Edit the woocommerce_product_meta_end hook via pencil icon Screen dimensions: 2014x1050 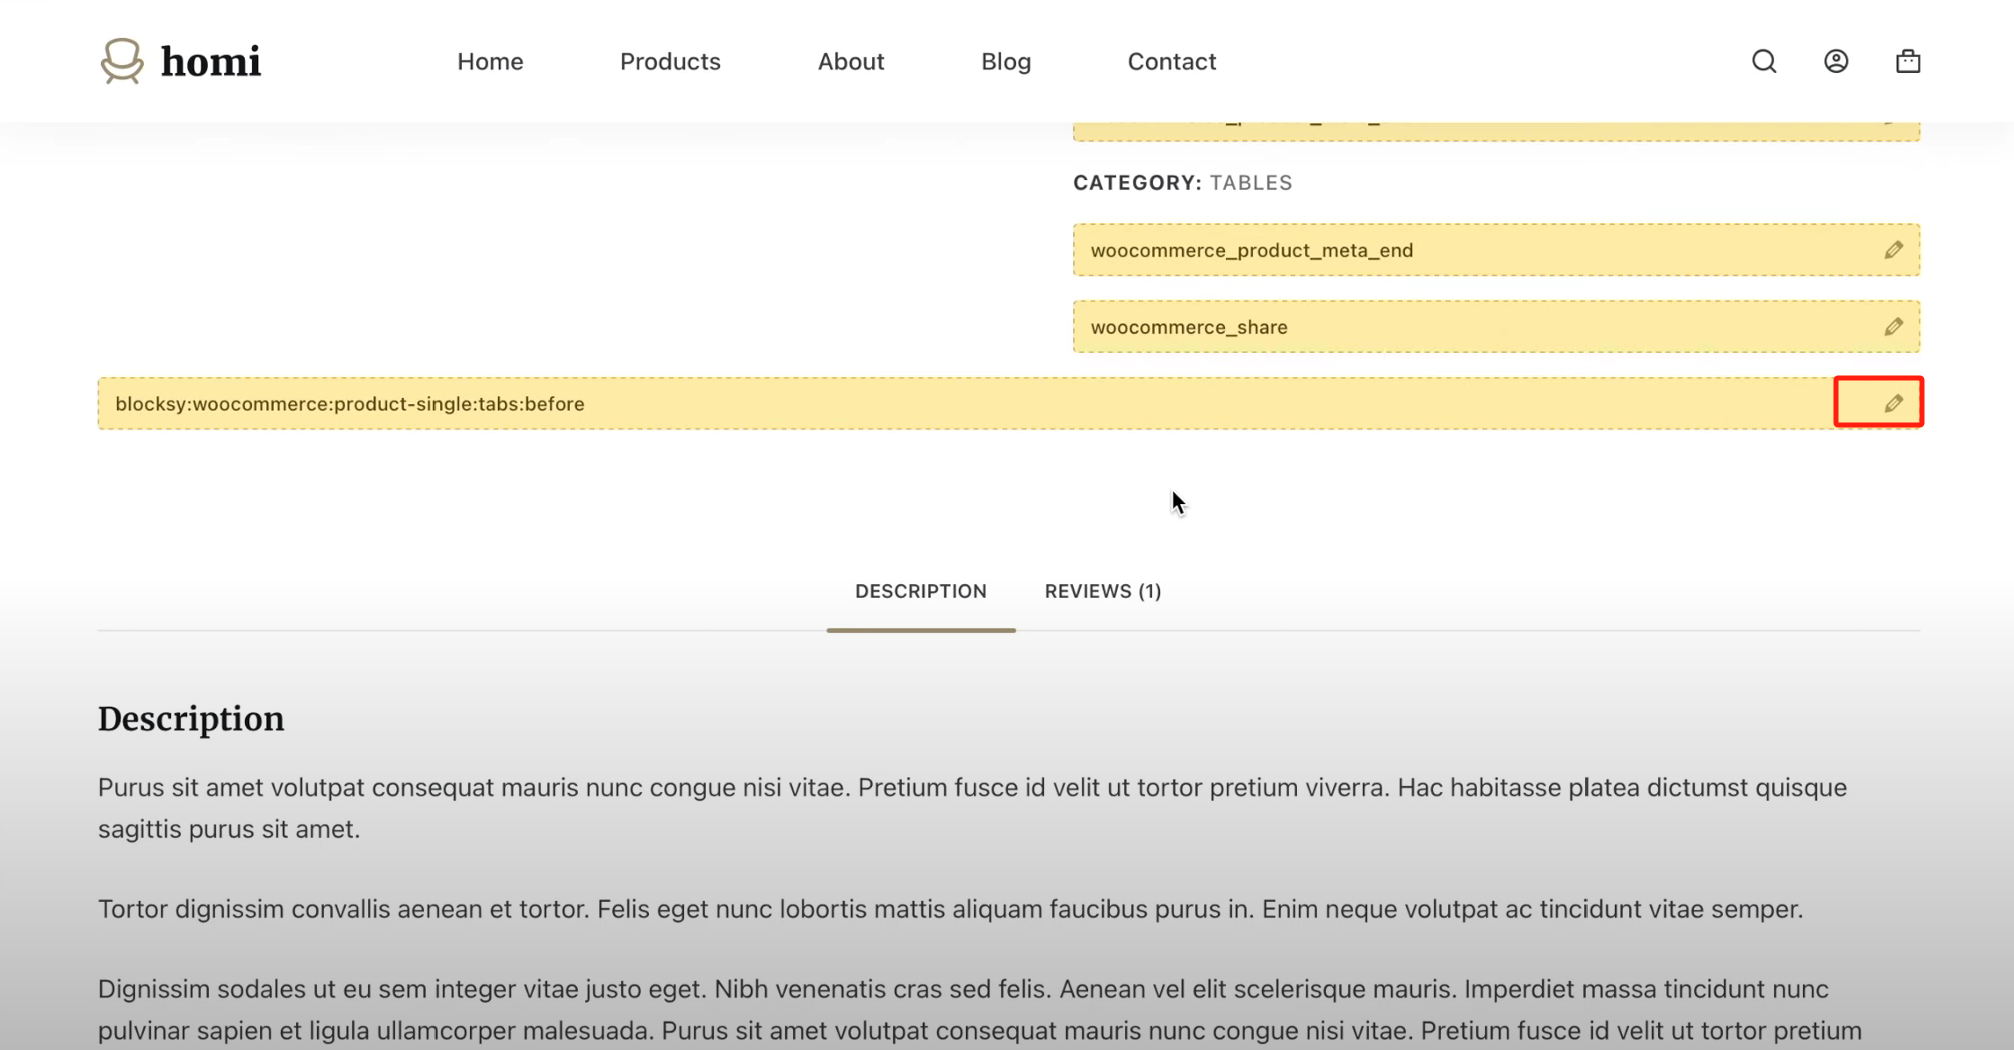click(x=1894, y=250)
